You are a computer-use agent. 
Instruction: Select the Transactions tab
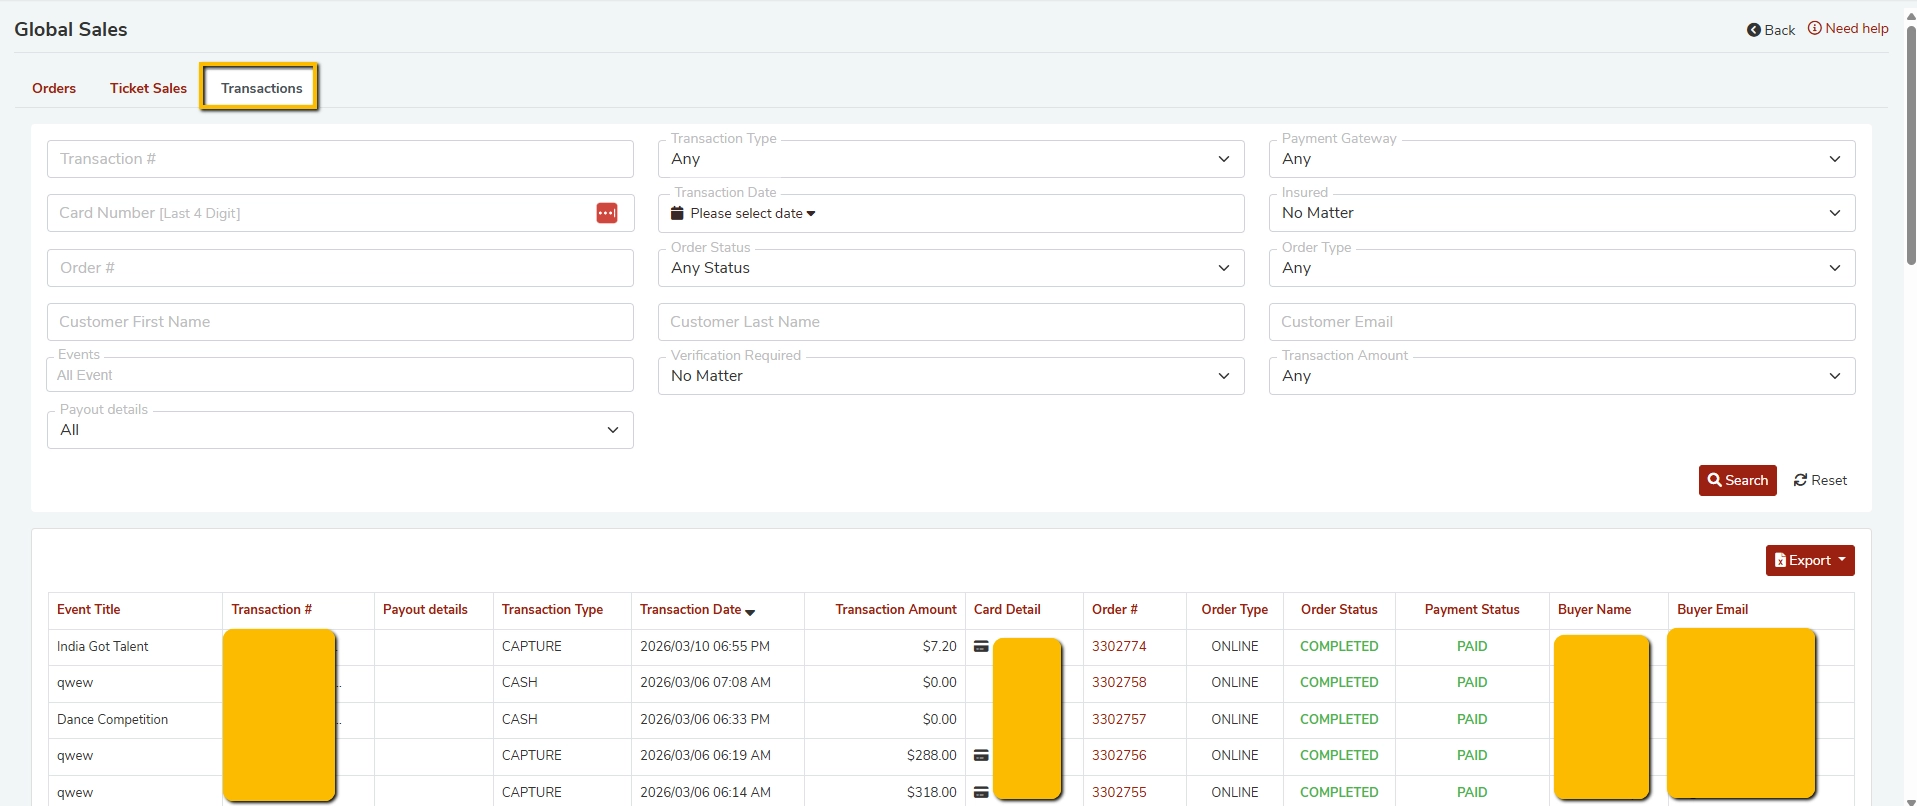tap(261, 88)
